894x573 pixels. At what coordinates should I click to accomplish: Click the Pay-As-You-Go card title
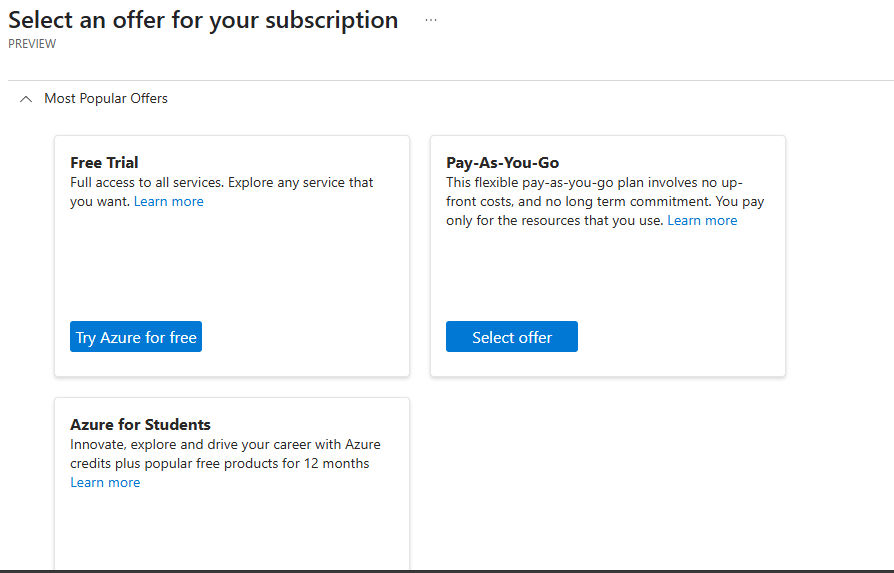502,162
